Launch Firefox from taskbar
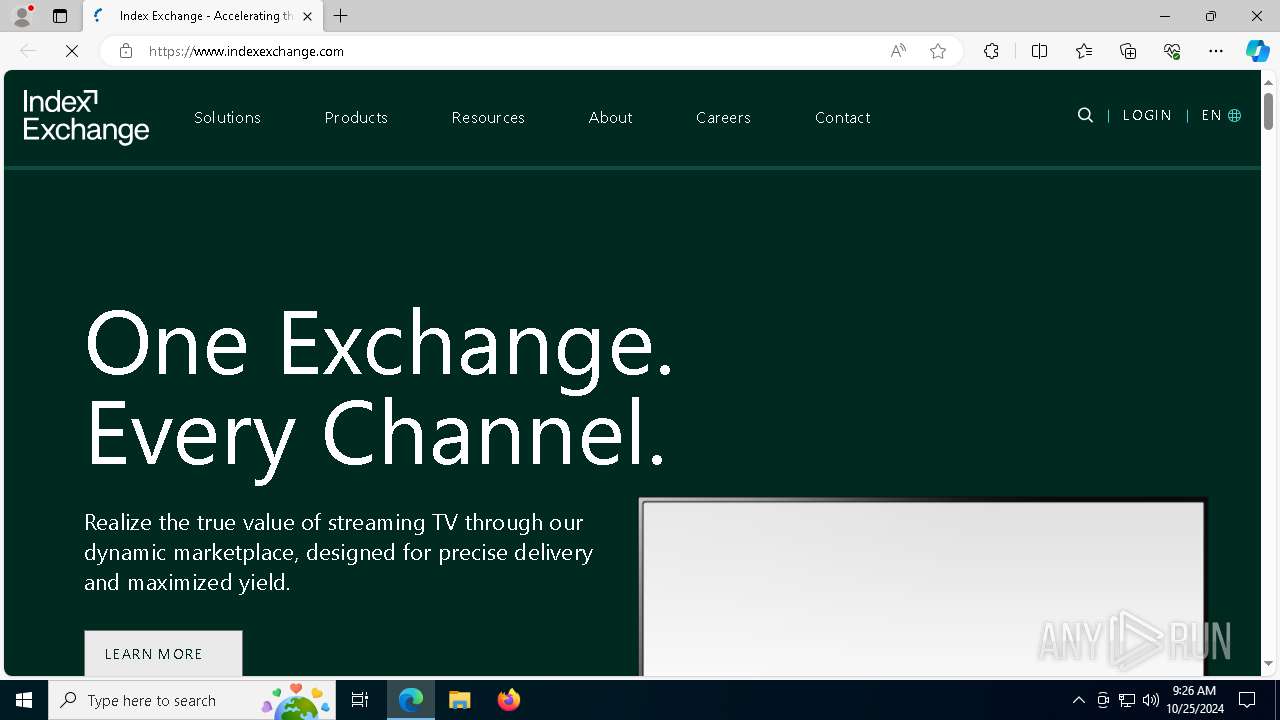Viewport: 1280px width, 720px height. tap(508, 700)
